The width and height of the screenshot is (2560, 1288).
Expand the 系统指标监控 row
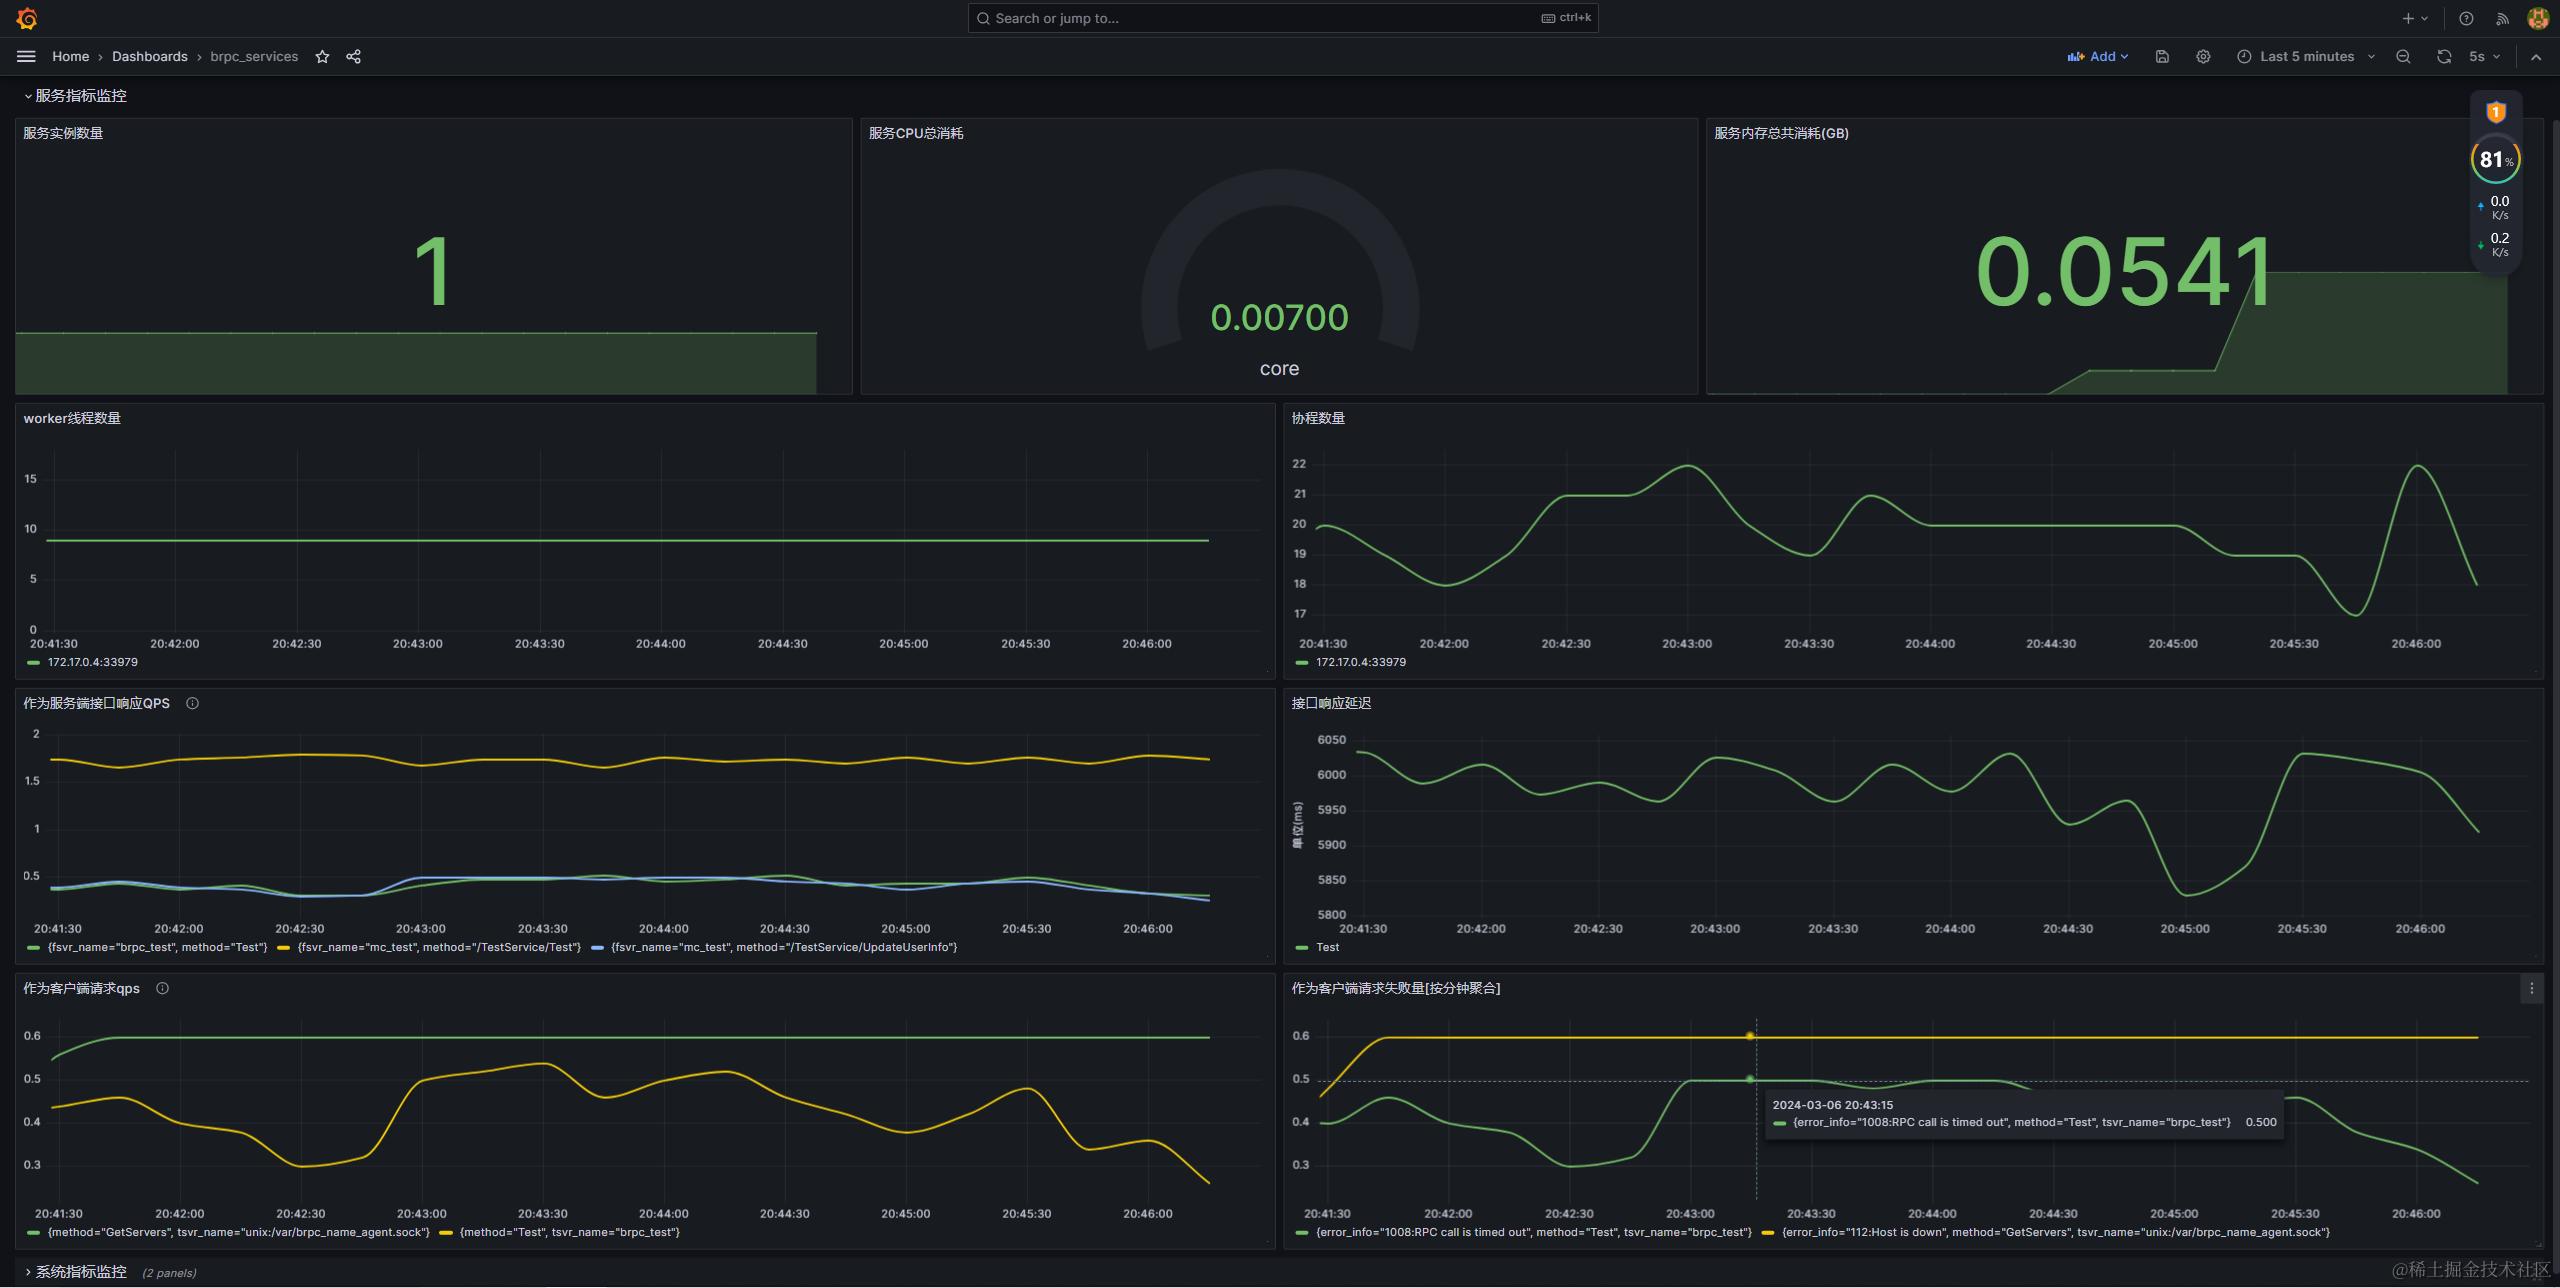coord(80,1272)
